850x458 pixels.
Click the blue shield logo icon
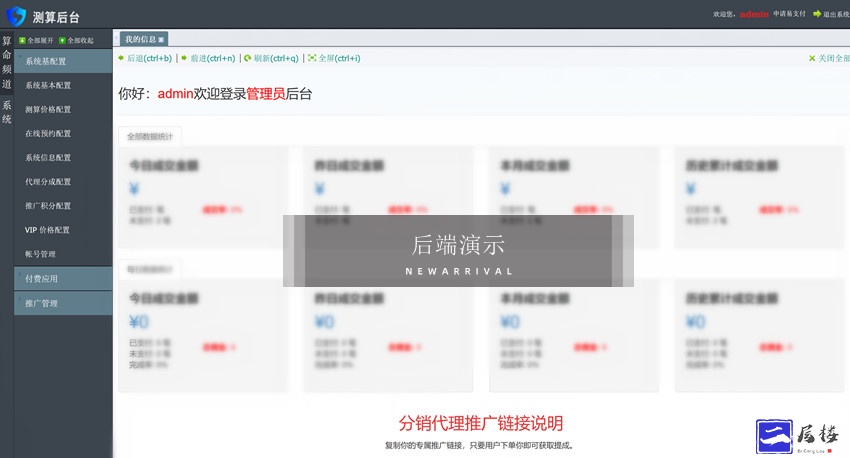click(16, 16)
